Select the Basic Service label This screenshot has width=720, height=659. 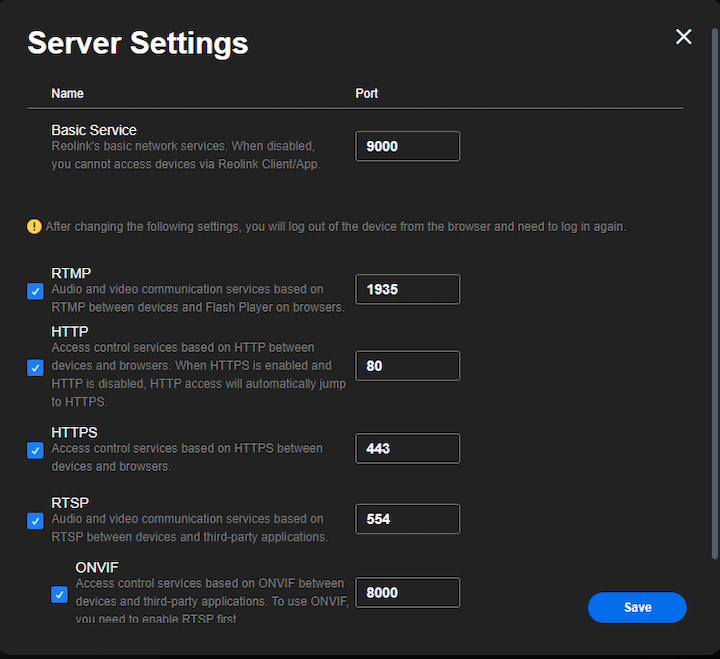coord(94,130)
